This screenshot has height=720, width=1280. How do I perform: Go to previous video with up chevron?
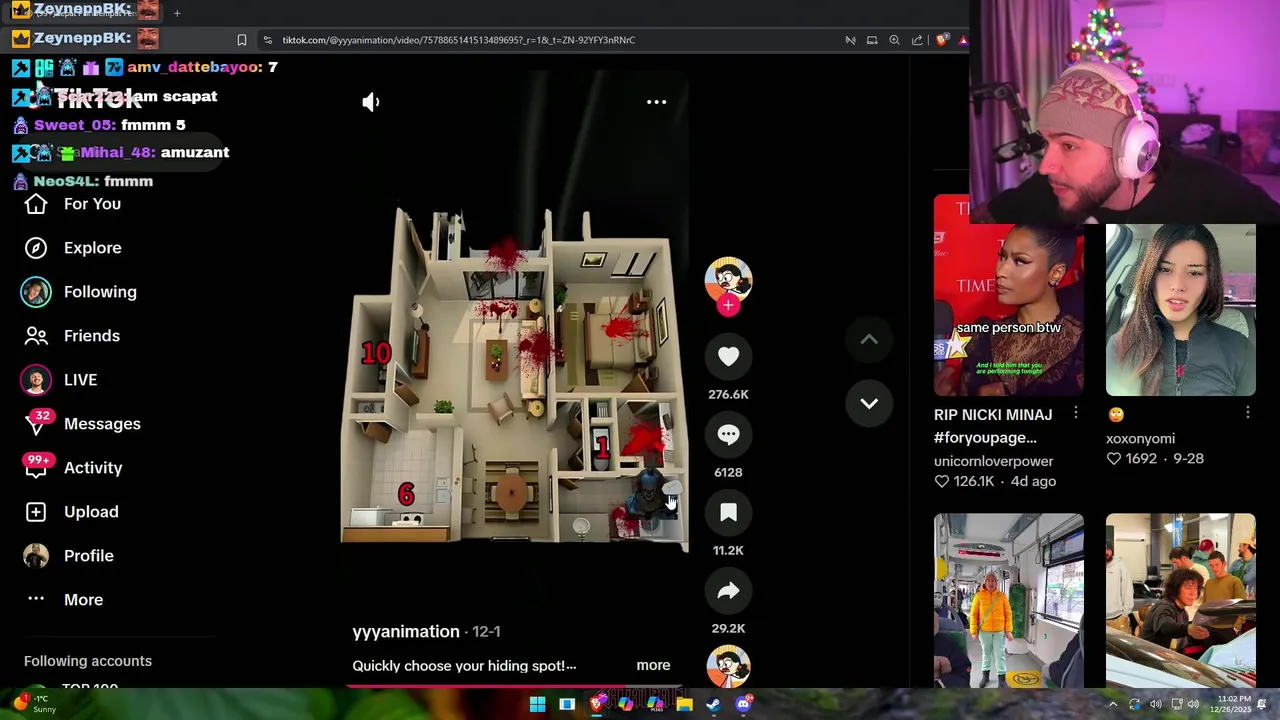pos(869,340)
